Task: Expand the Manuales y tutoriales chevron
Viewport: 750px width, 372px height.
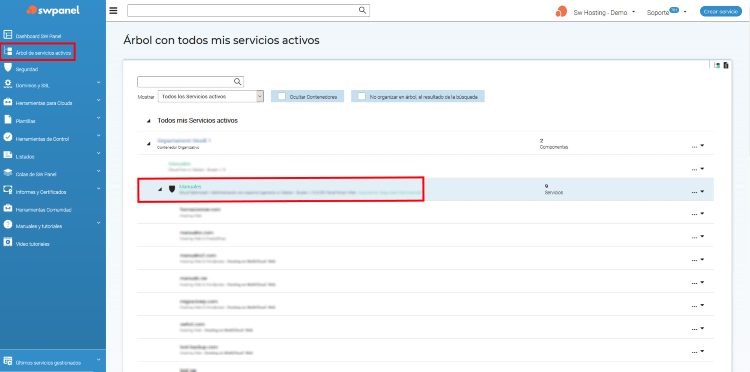Action: pos(99,223)
